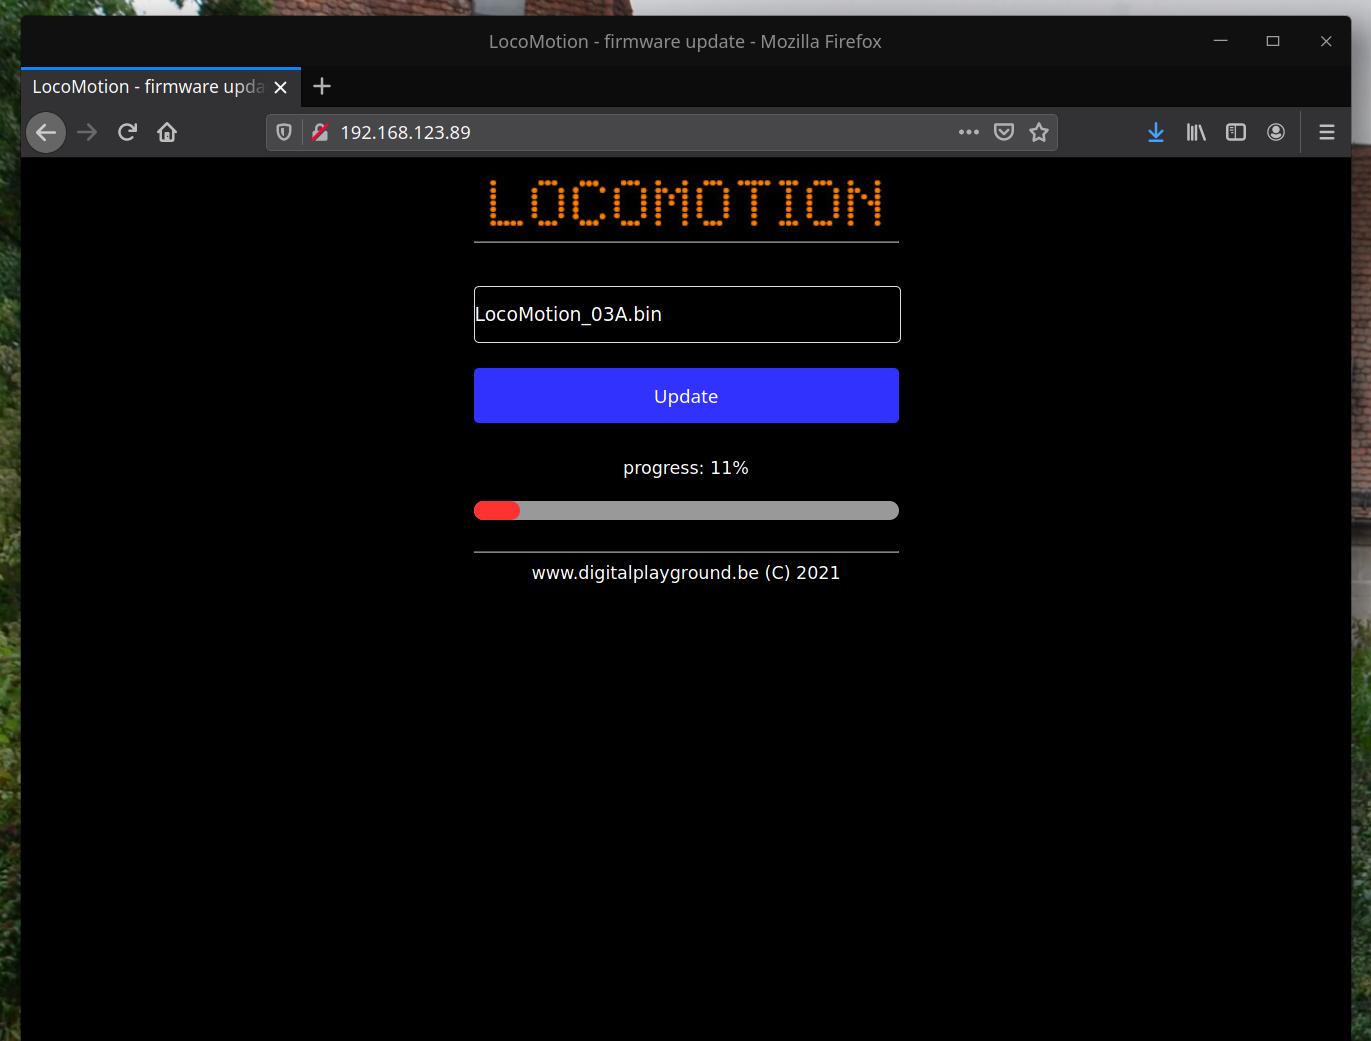Image resolution: width=1371 pixels, height=1041 pixels.
Task: Select the LocoMotion firmware update tab
Action: [x=161, y=87]
